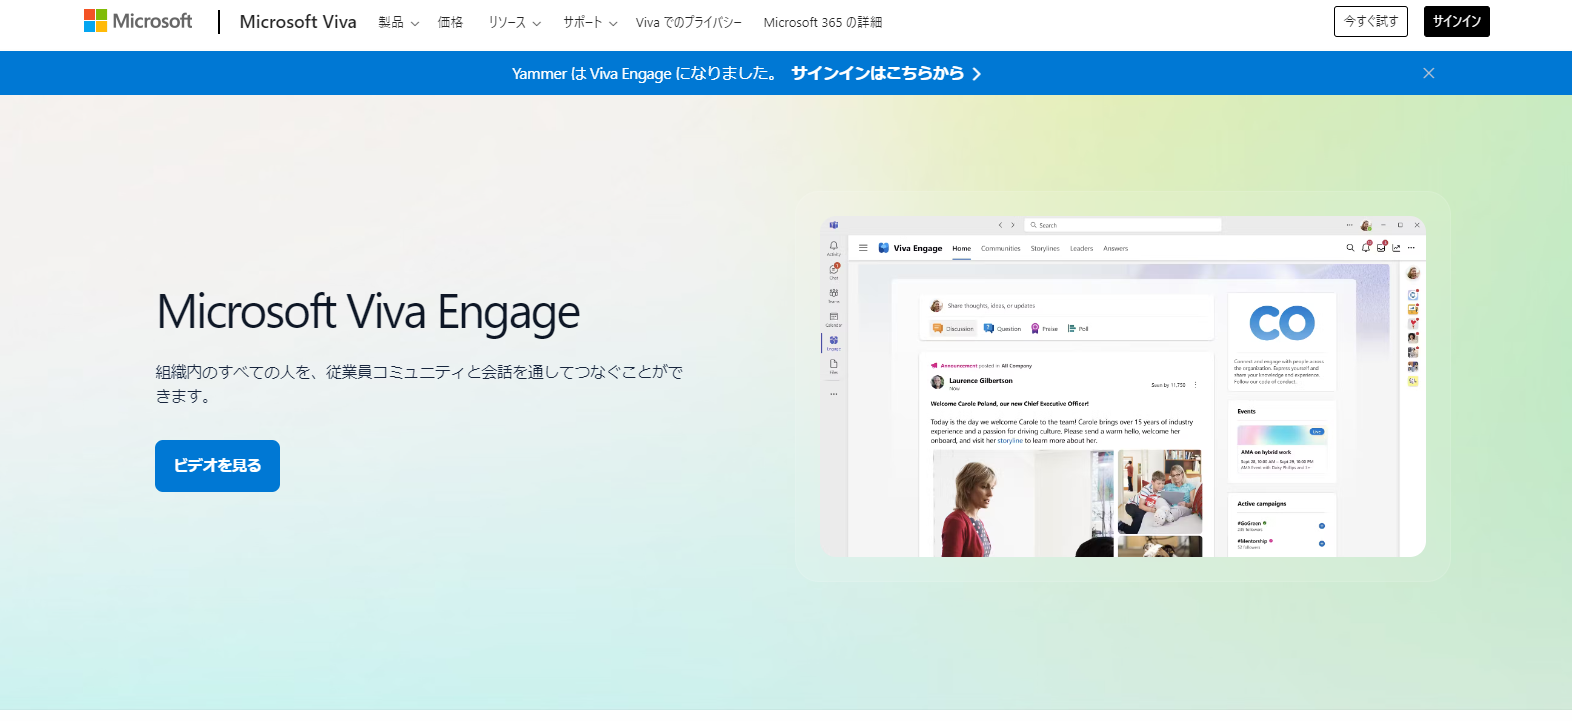Image resolution: width=1572 pixels, height=721 pixels.
Task: Click the AMA on hybrid work event card
Action: click(x=1282, y=448)
